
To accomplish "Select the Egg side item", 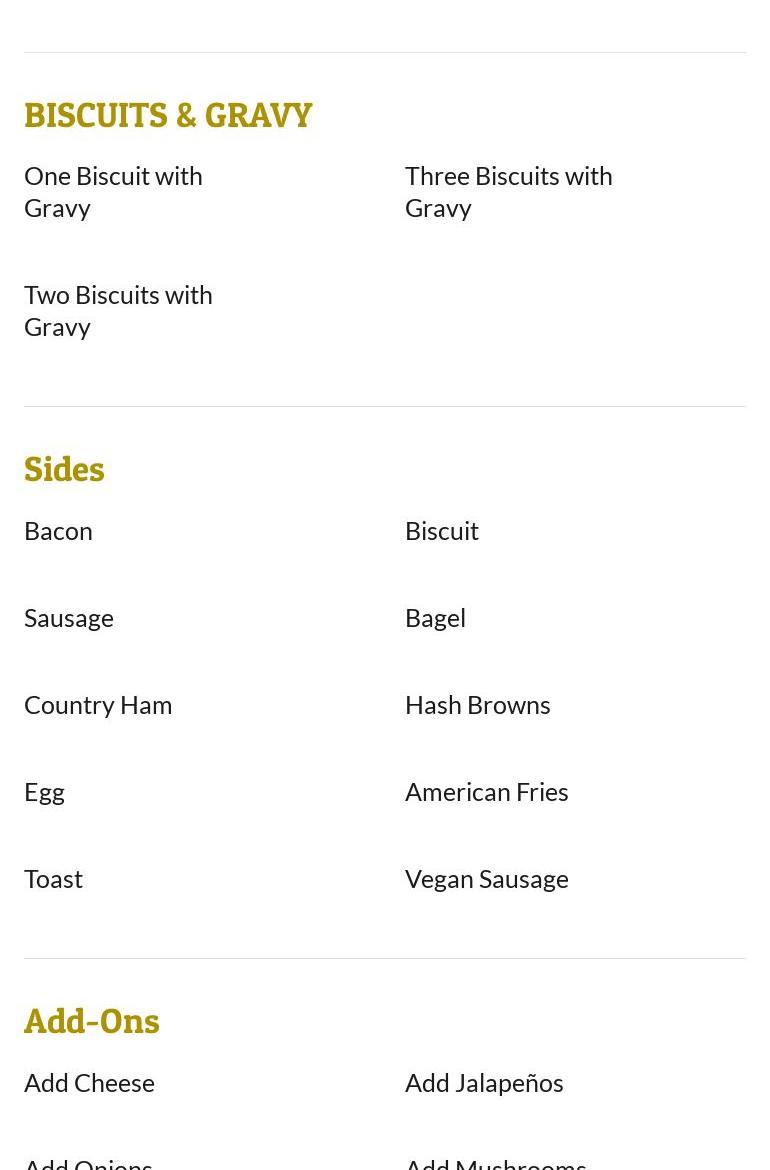I will click(x=44, y=792).
